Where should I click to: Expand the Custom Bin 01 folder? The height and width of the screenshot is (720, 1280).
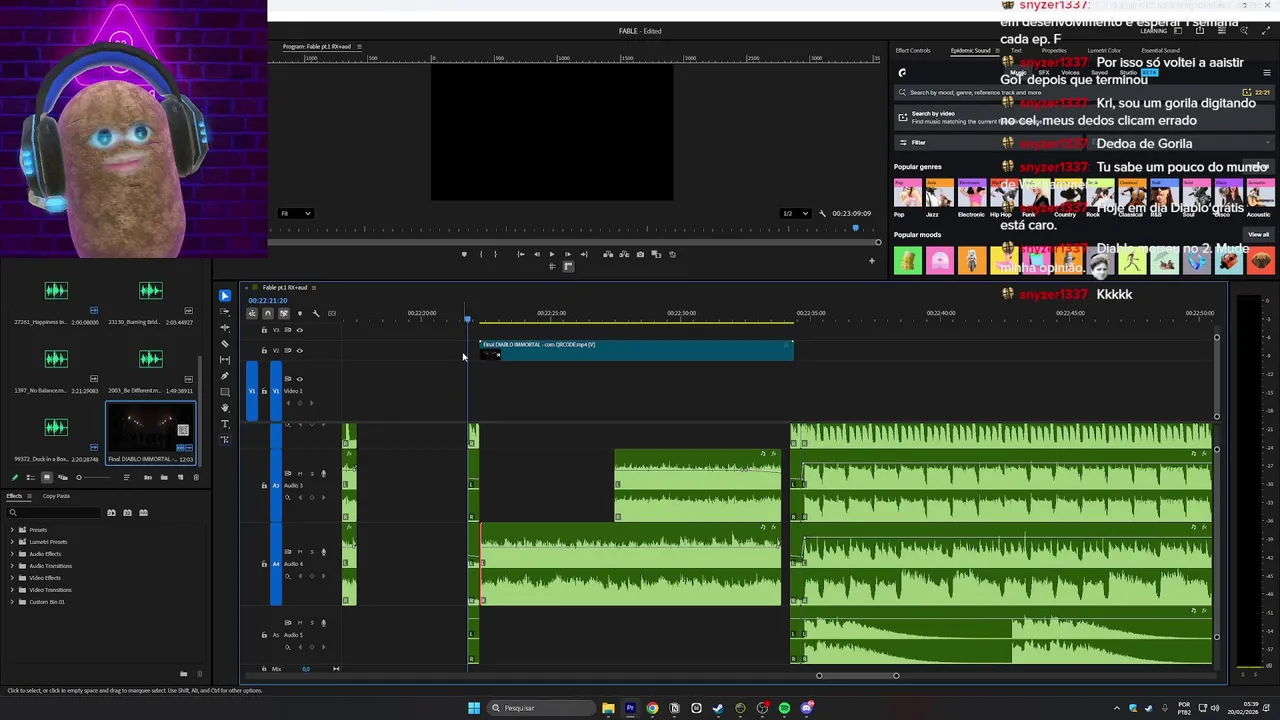tap(12, 602)
